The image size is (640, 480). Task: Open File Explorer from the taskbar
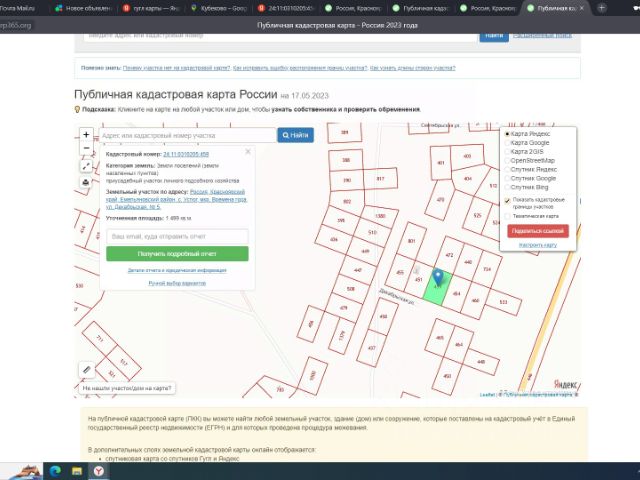click(76, 470)
